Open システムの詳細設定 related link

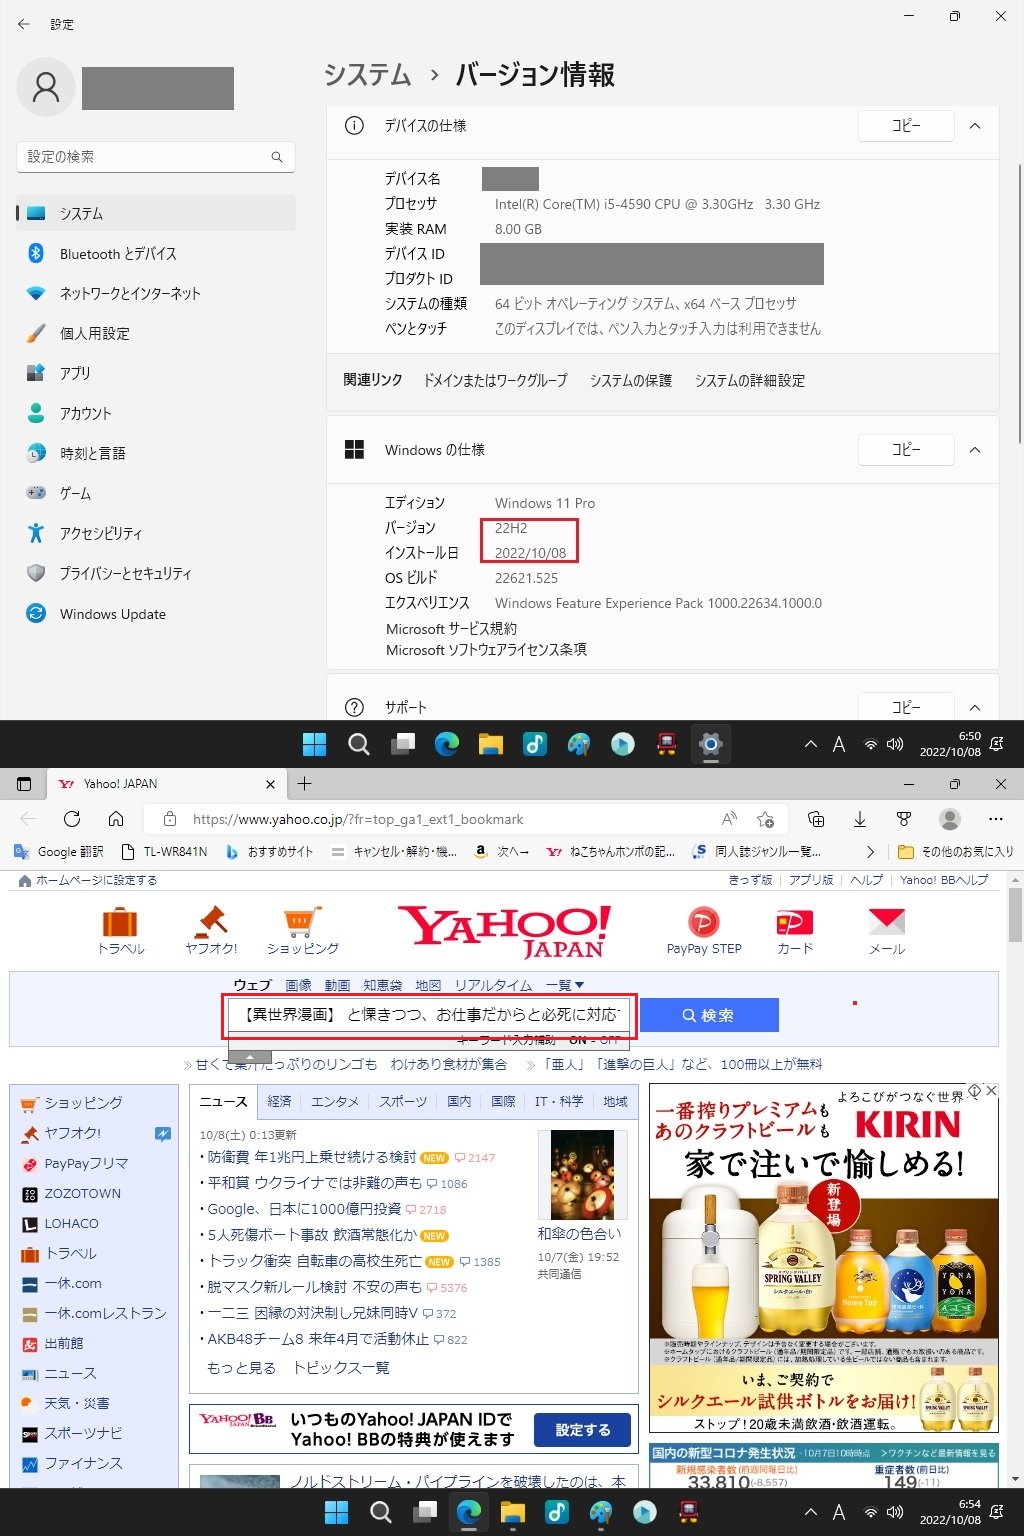coord(750,381)
